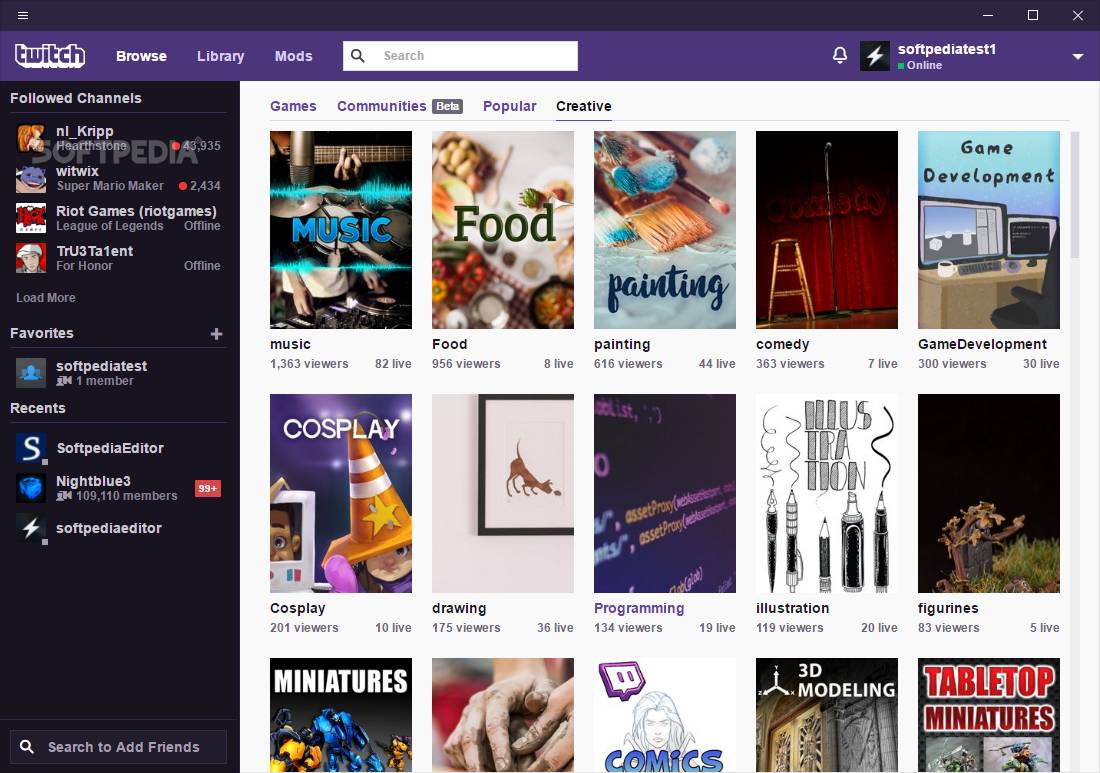Screen dimensions: 1100x773
Task: Click the search magnifier icon
Action: pyautogui.click(x=358, y=56)
